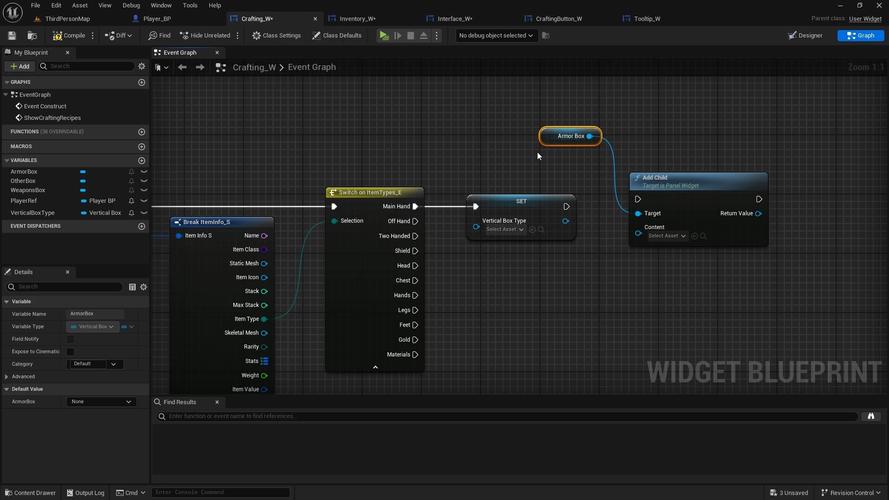
Task: Open the Category Default dropdown
Action: click(95, 364)
